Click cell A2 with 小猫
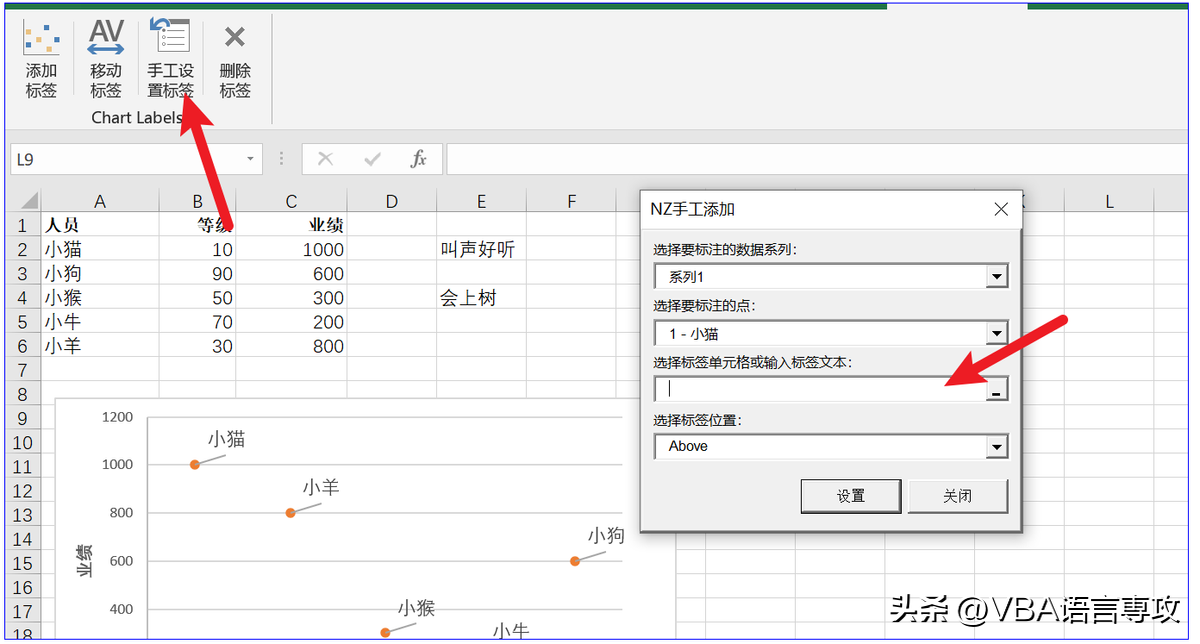The width and height of the screenshot is (1200, 644). pyautogui.click(x=100, y=250)
